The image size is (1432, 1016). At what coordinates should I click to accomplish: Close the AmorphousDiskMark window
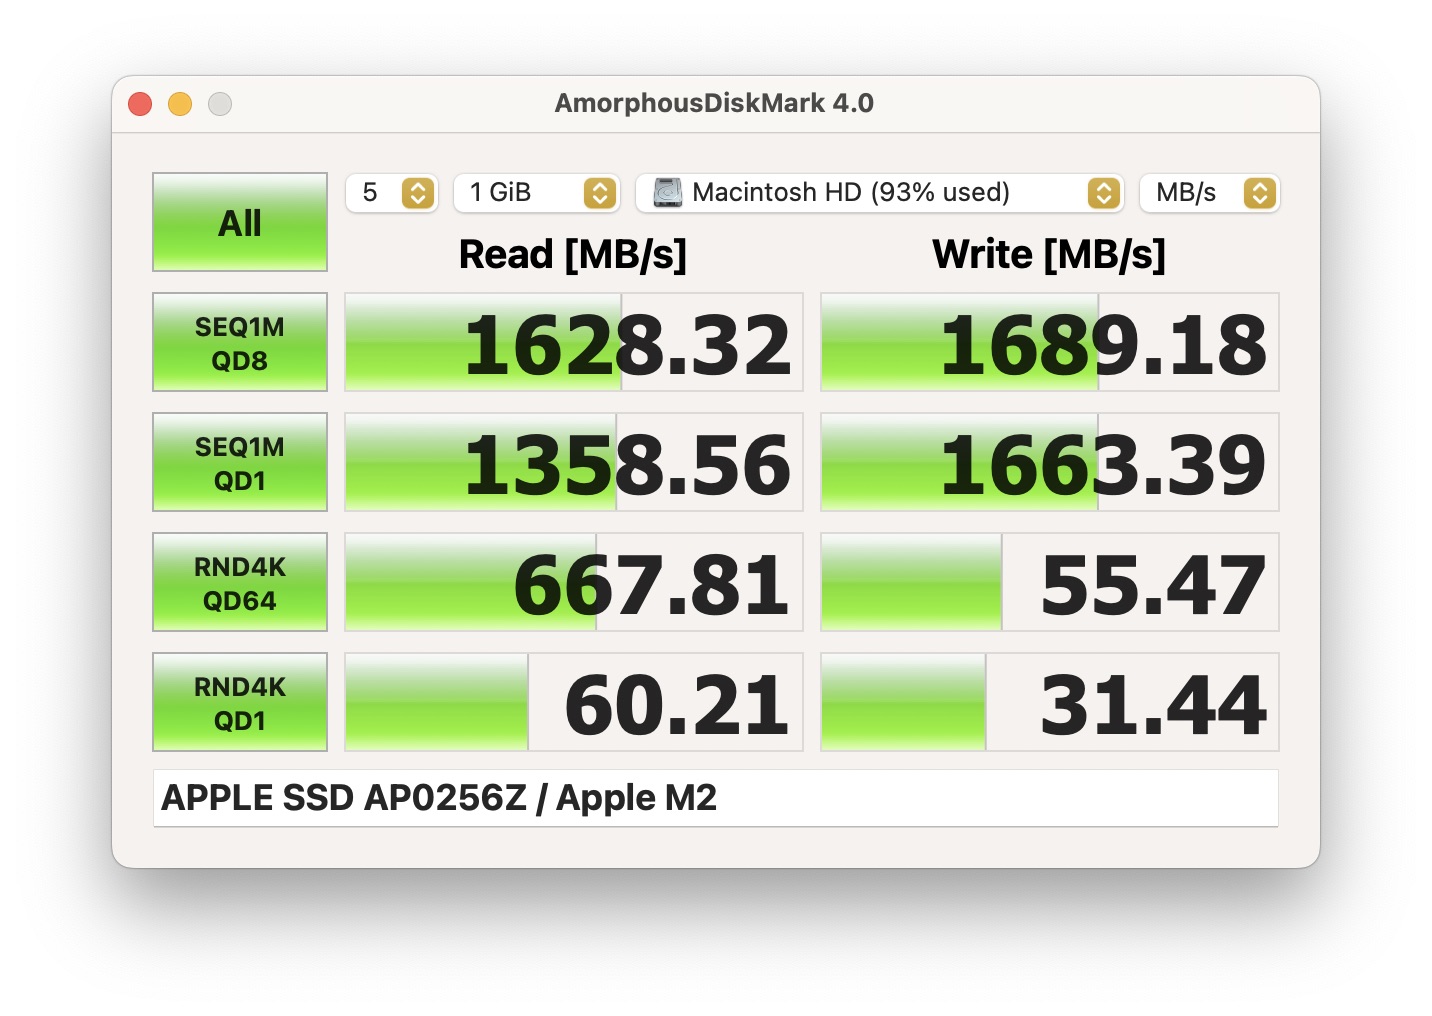pyautogui.click(x=140, y=104)
